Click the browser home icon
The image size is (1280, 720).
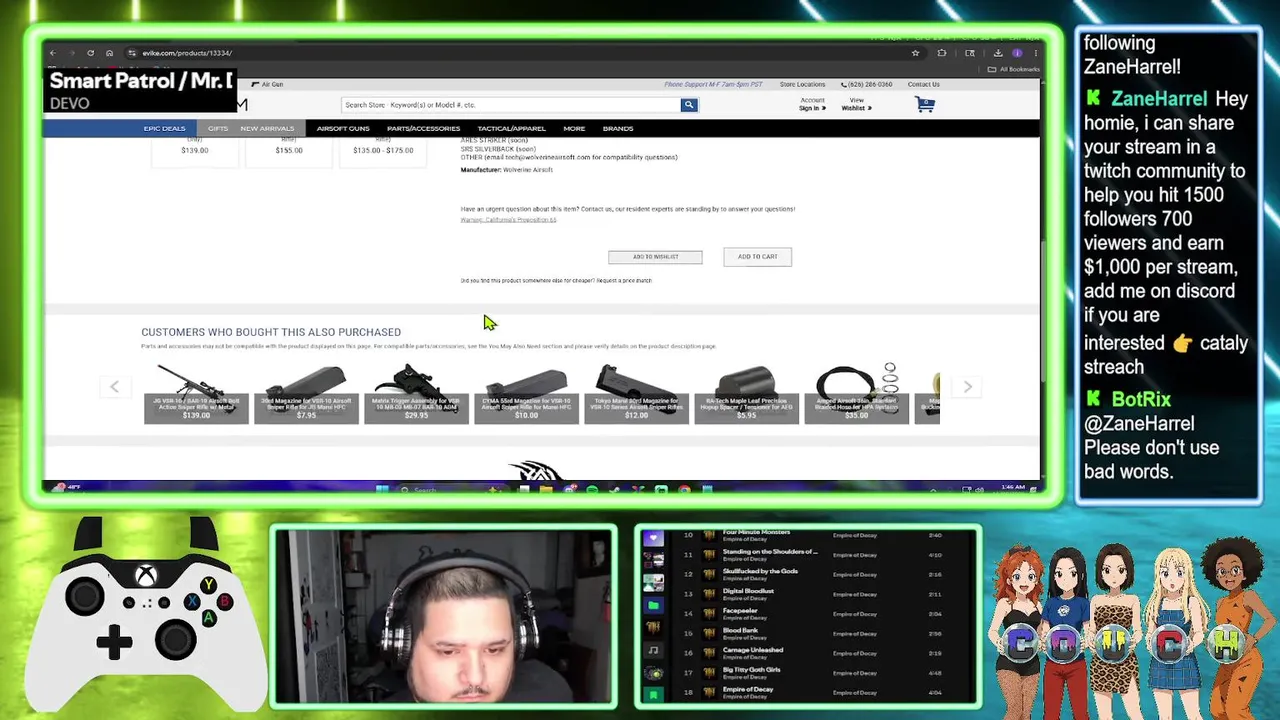[109, 53]
